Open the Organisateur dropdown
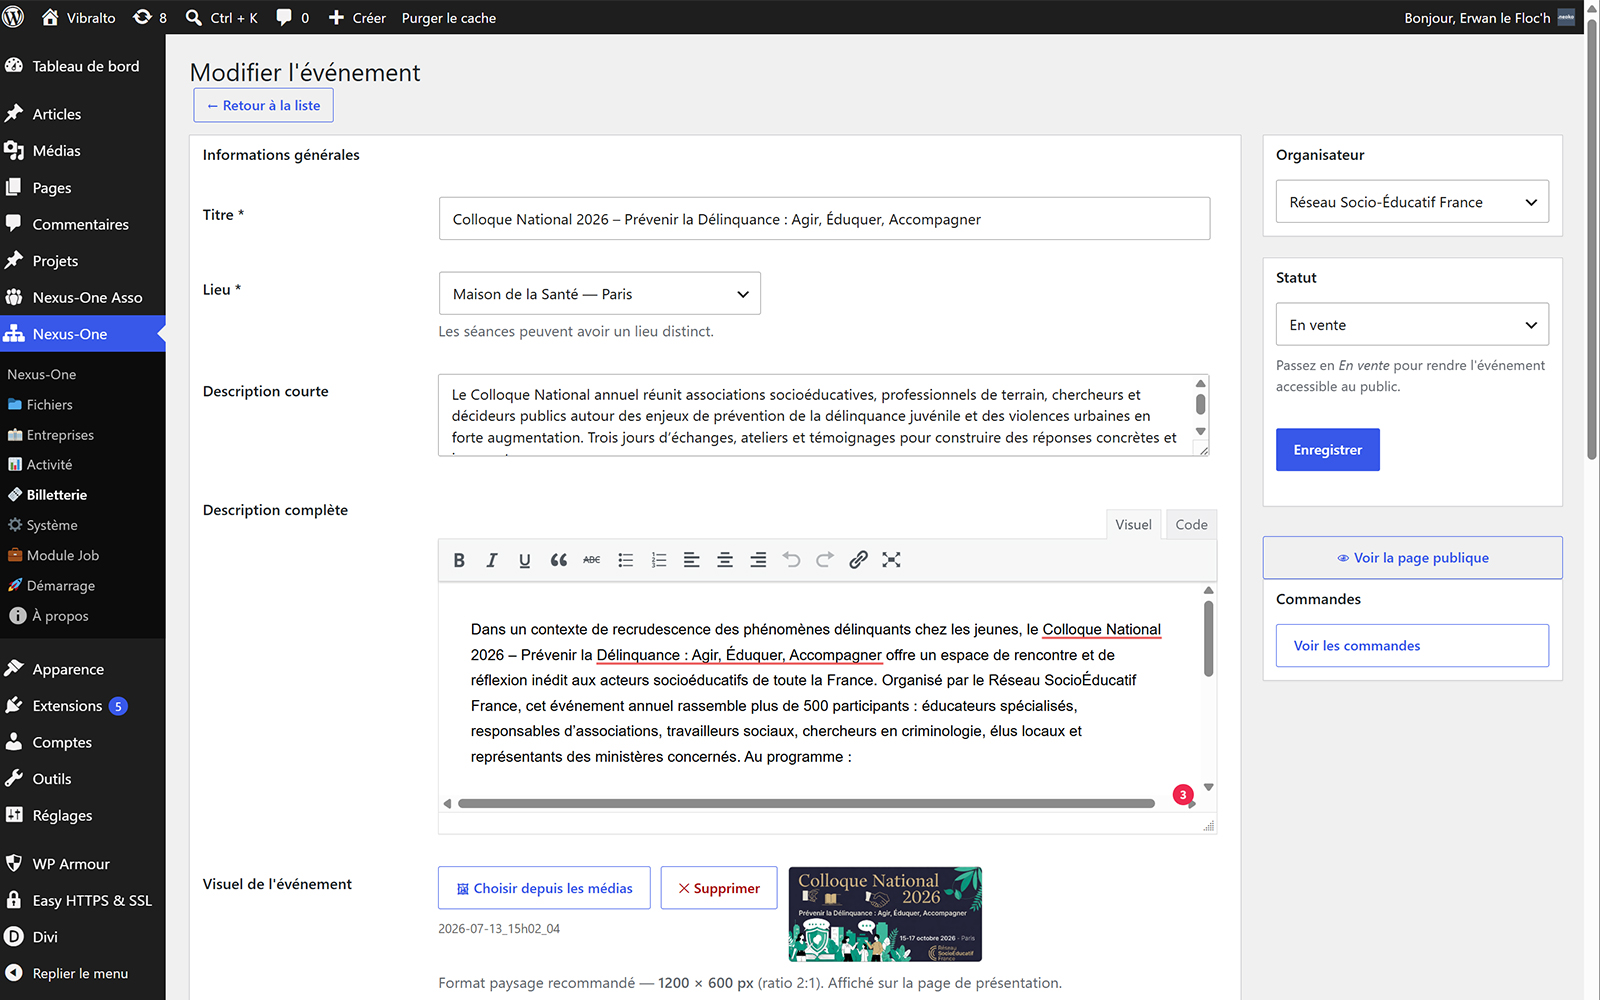1600x1000 pixels. [1412, 202]
